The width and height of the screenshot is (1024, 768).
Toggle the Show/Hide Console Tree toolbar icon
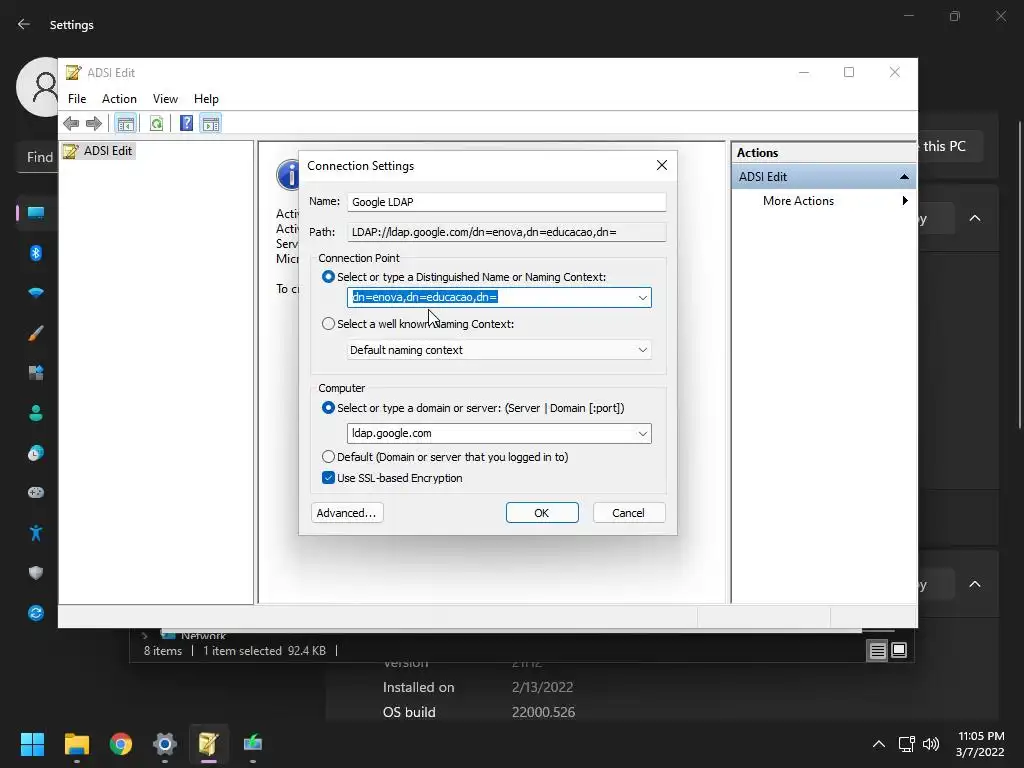coord(125,123)
